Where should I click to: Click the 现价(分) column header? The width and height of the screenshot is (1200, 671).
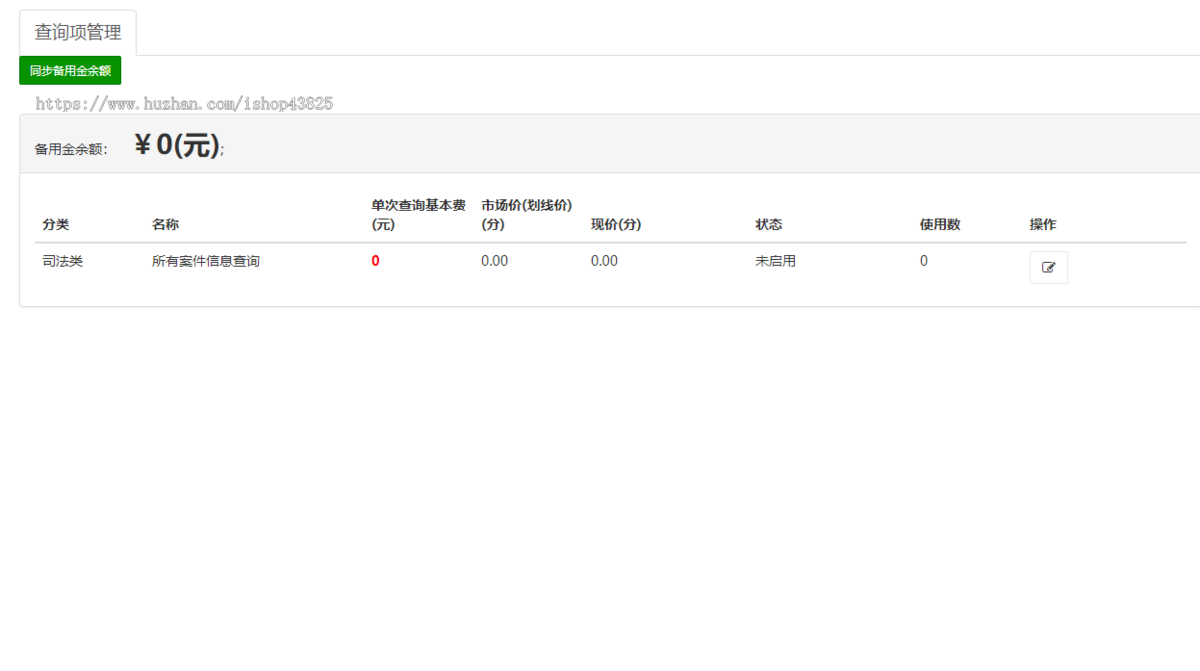point(616,224)
